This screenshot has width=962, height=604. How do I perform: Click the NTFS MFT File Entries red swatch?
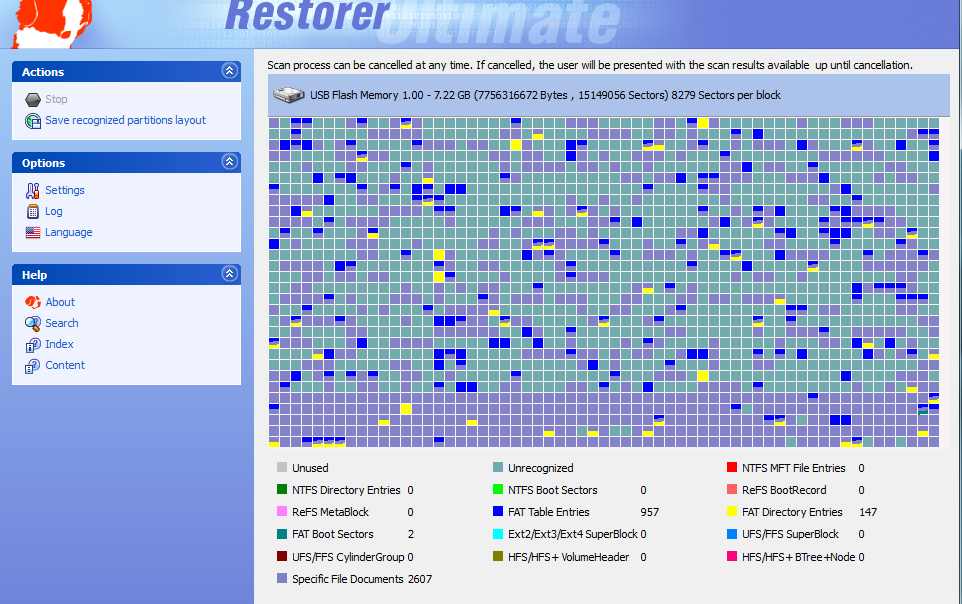tap(732, 467)
